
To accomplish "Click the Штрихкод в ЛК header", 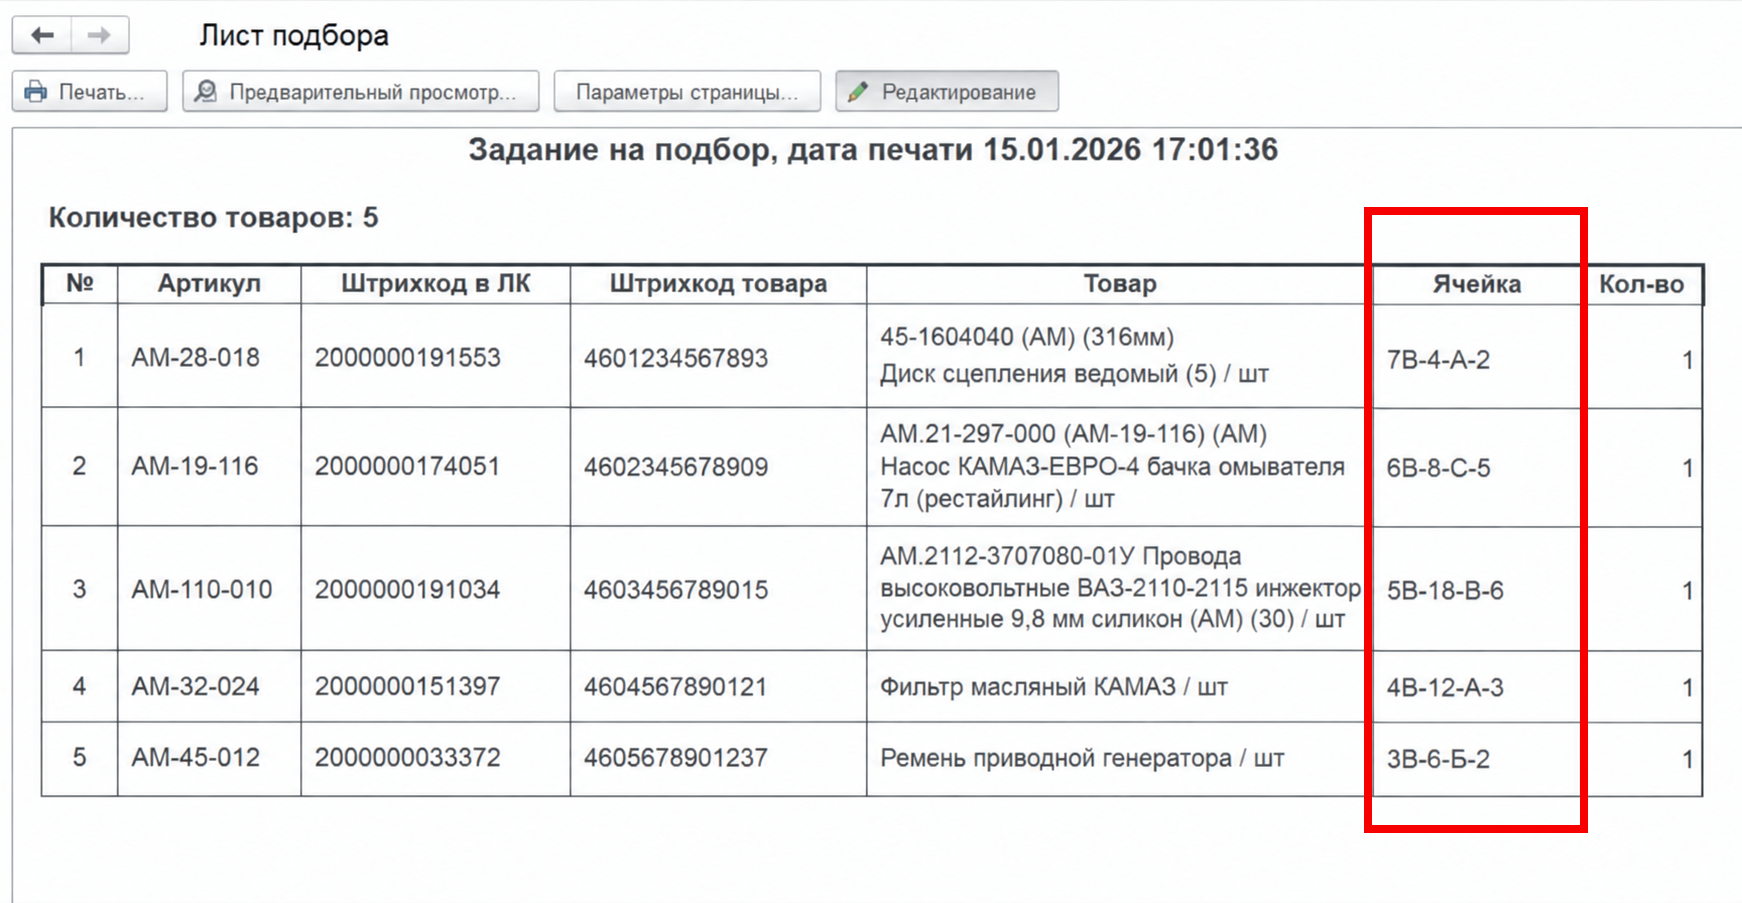I will point(436,284).
